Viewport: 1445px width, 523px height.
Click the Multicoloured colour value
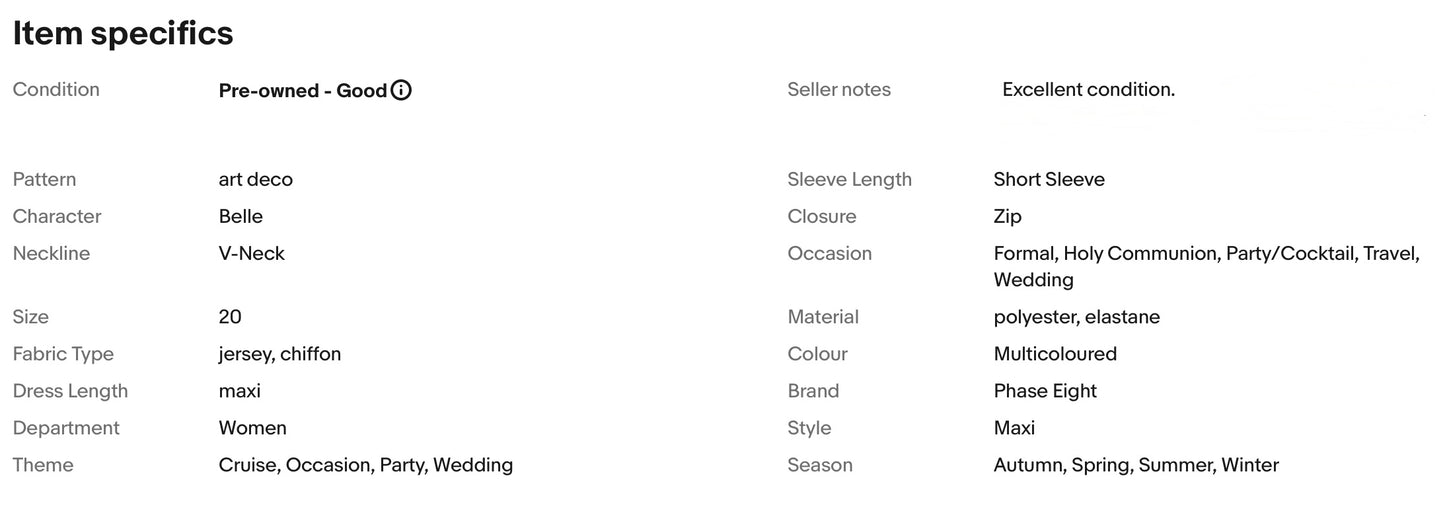pyautogui.click(x=1055, y=354)
